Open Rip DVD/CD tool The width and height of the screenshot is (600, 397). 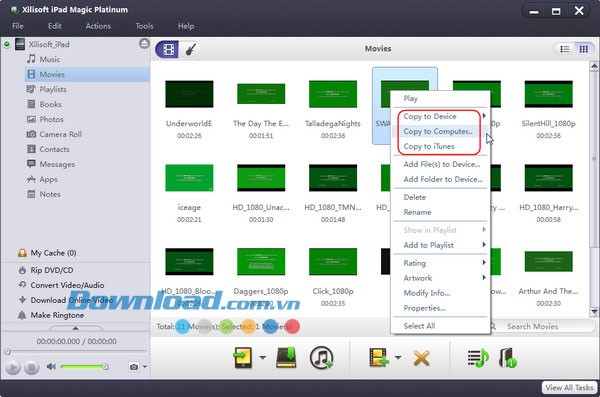pos(51,270)
